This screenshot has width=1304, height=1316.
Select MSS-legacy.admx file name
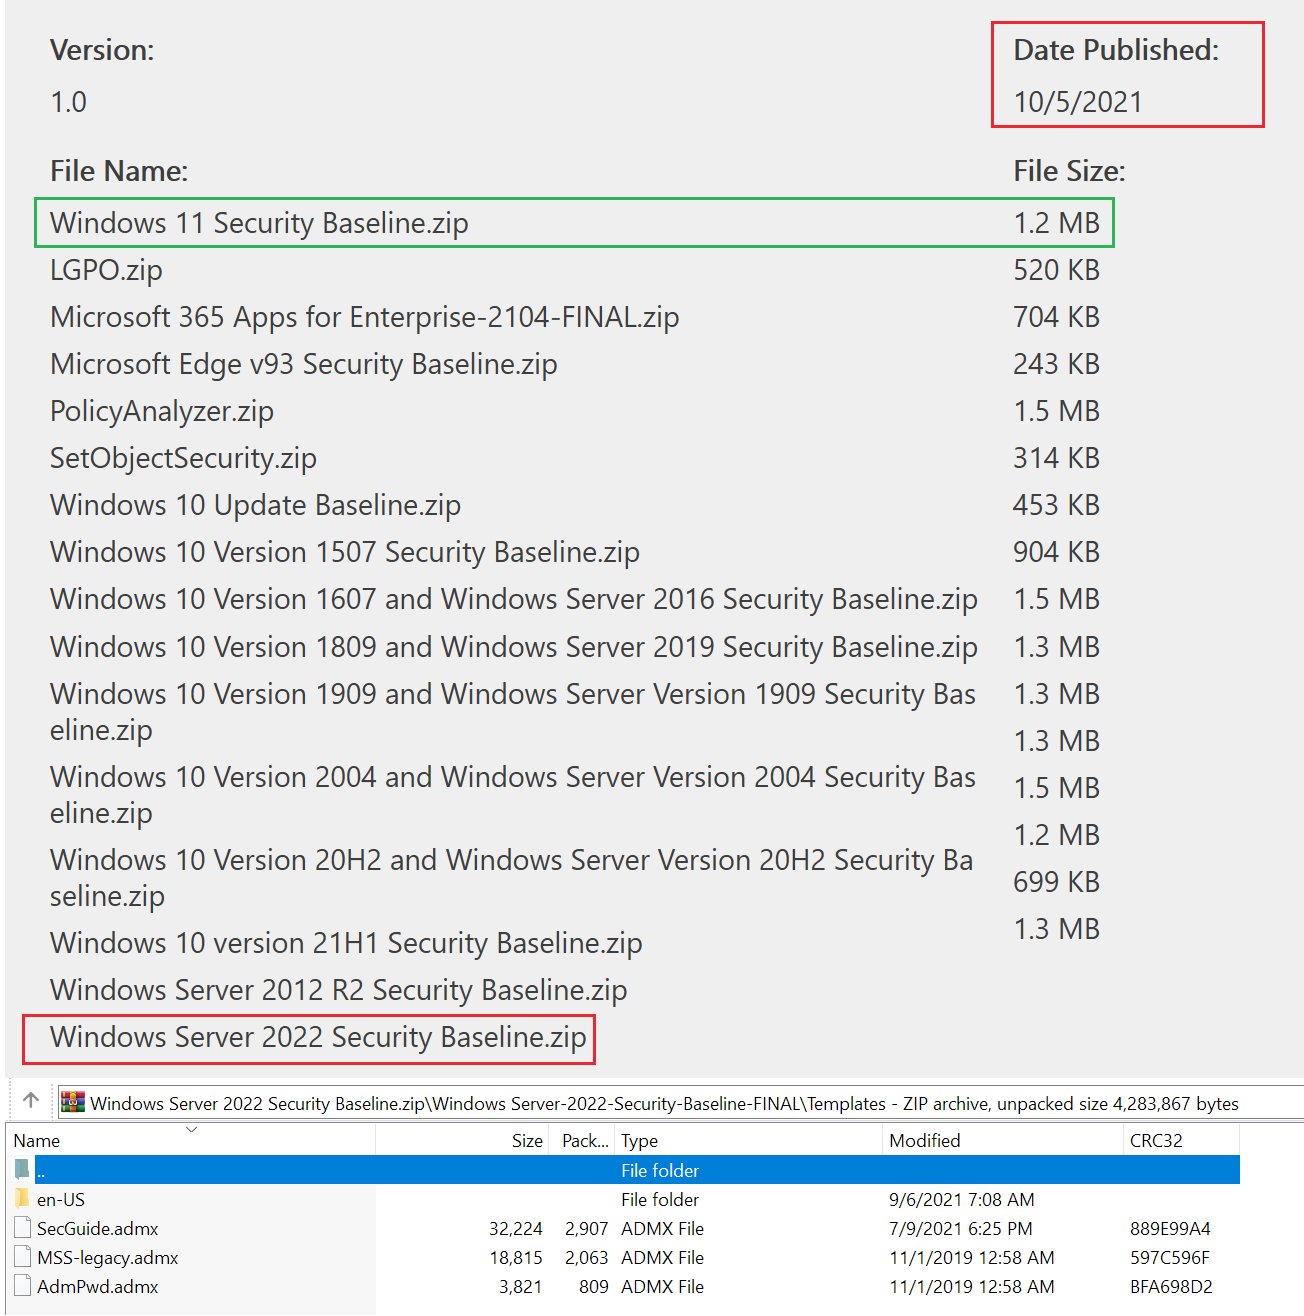[108, 1257]
